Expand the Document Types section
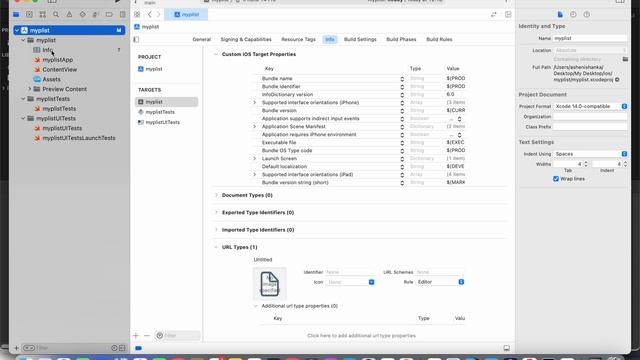 216,195
